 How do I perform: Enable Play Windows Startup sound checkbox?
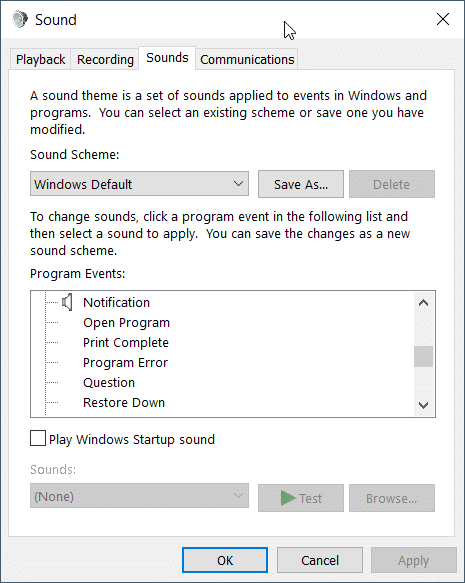(38, 438)
